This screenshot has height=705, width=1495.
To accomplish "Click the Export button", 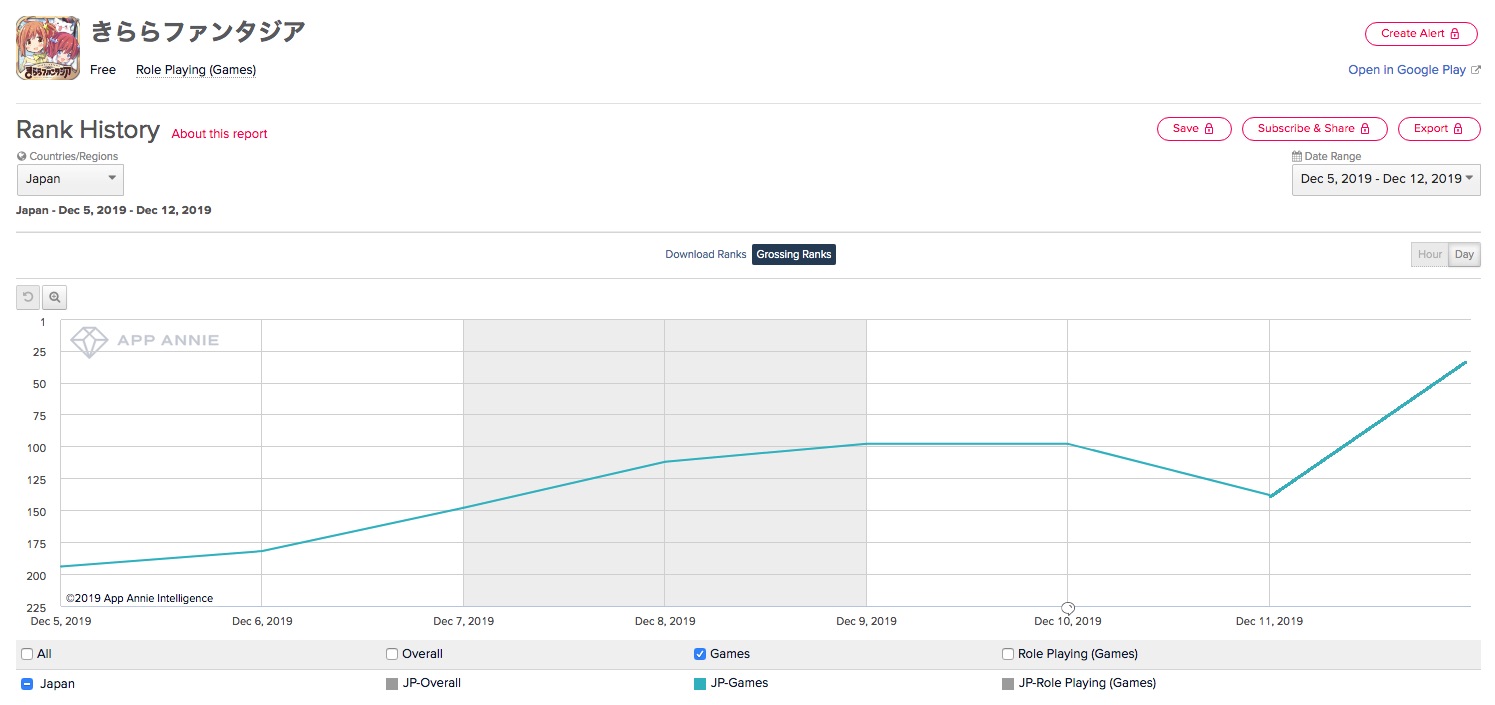I will [x=1439, y=129].
